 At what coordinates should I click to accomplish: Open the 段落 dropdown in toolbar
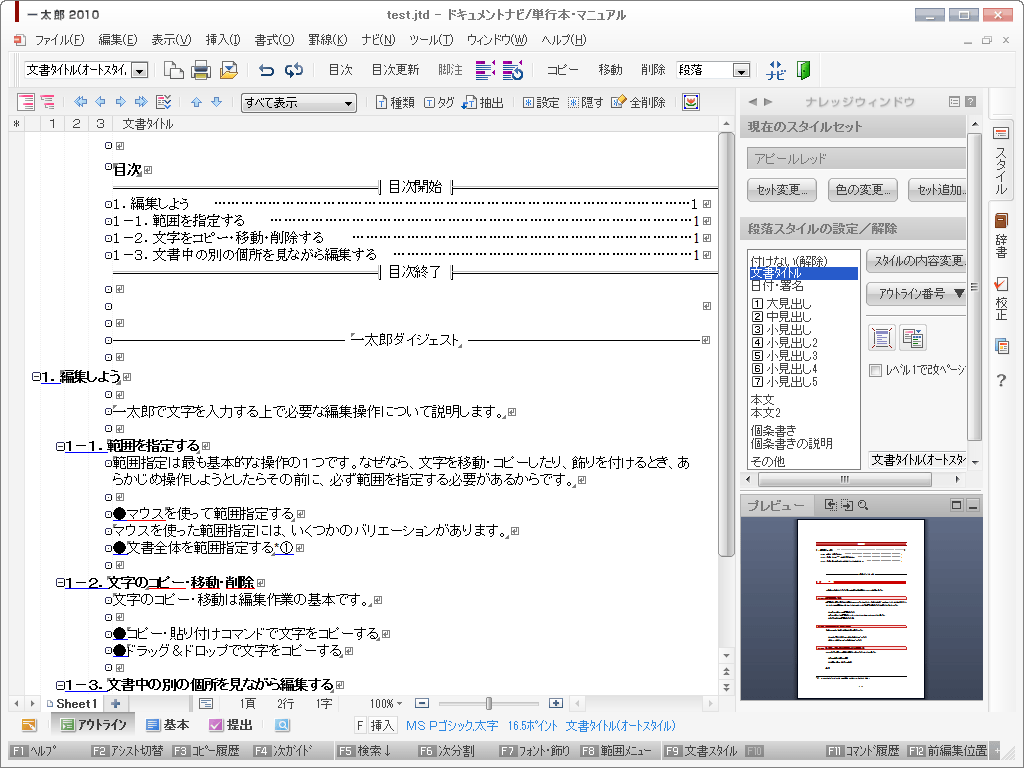741,71
